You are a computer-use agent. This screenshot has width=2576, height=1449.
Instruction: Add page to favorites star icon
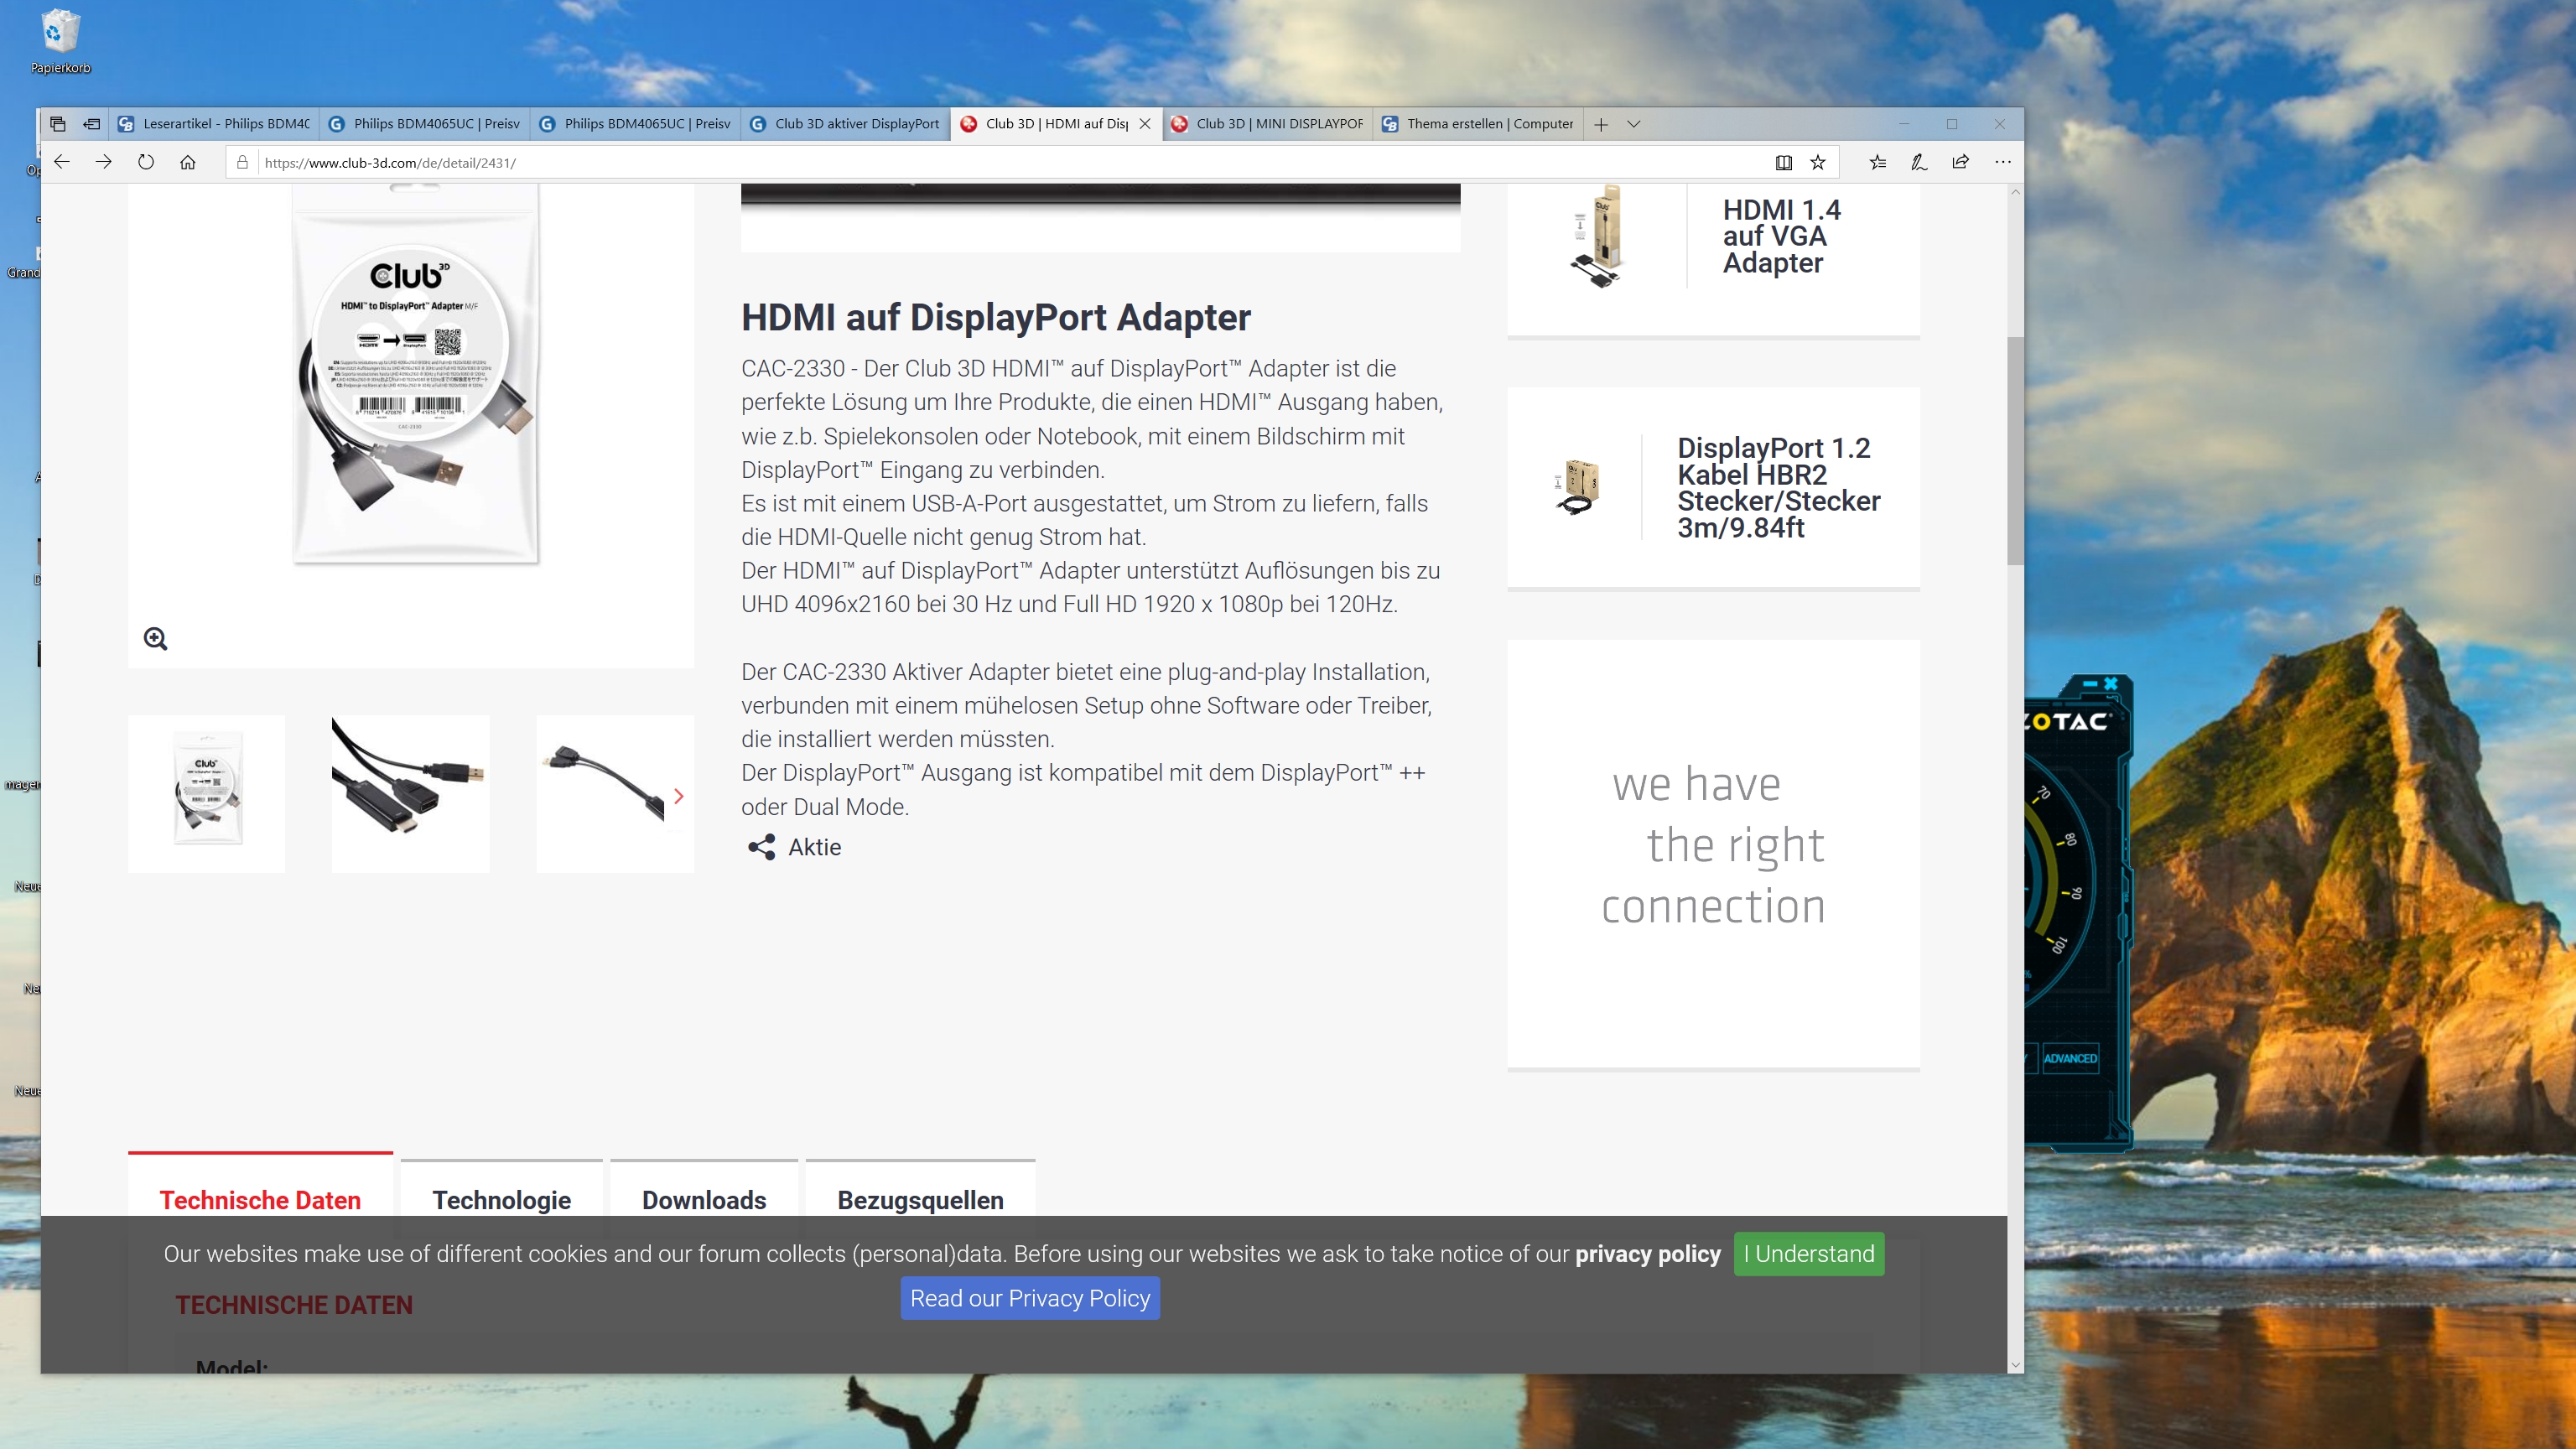(x=1818, y=162)
